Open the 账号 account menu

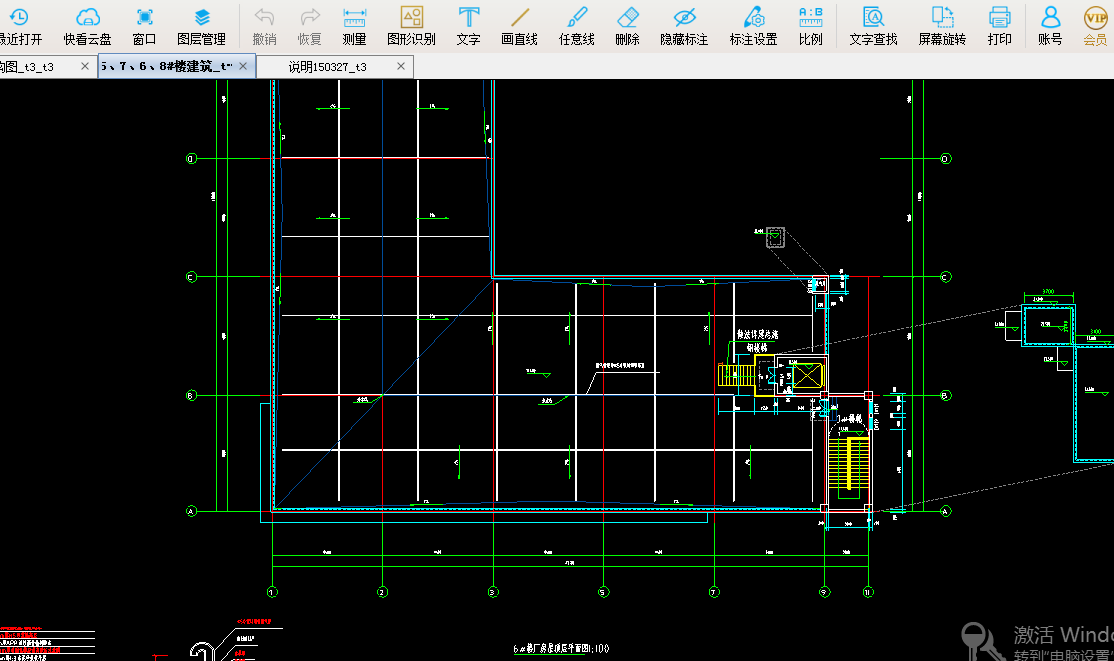pos(1050,26)
